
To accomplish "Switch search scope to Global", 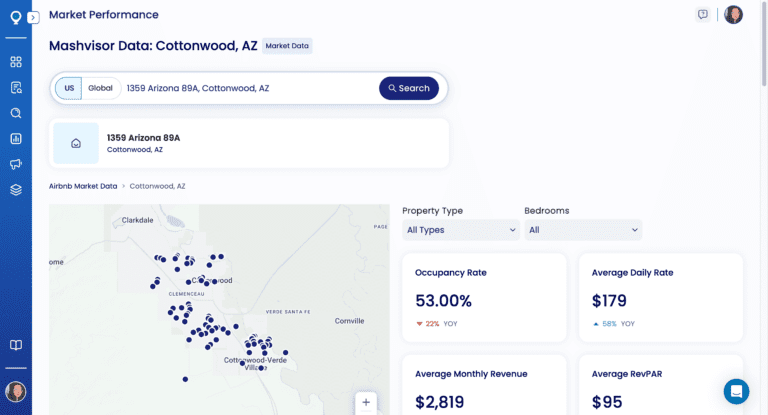I will [100, 88].
